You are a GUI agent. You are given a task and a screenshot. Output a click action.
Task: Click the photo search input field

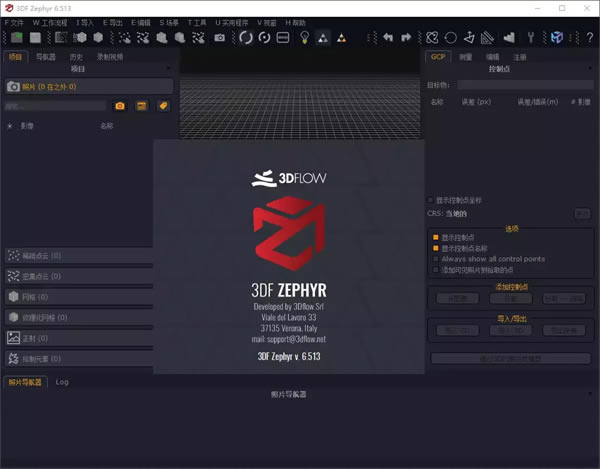55,106
